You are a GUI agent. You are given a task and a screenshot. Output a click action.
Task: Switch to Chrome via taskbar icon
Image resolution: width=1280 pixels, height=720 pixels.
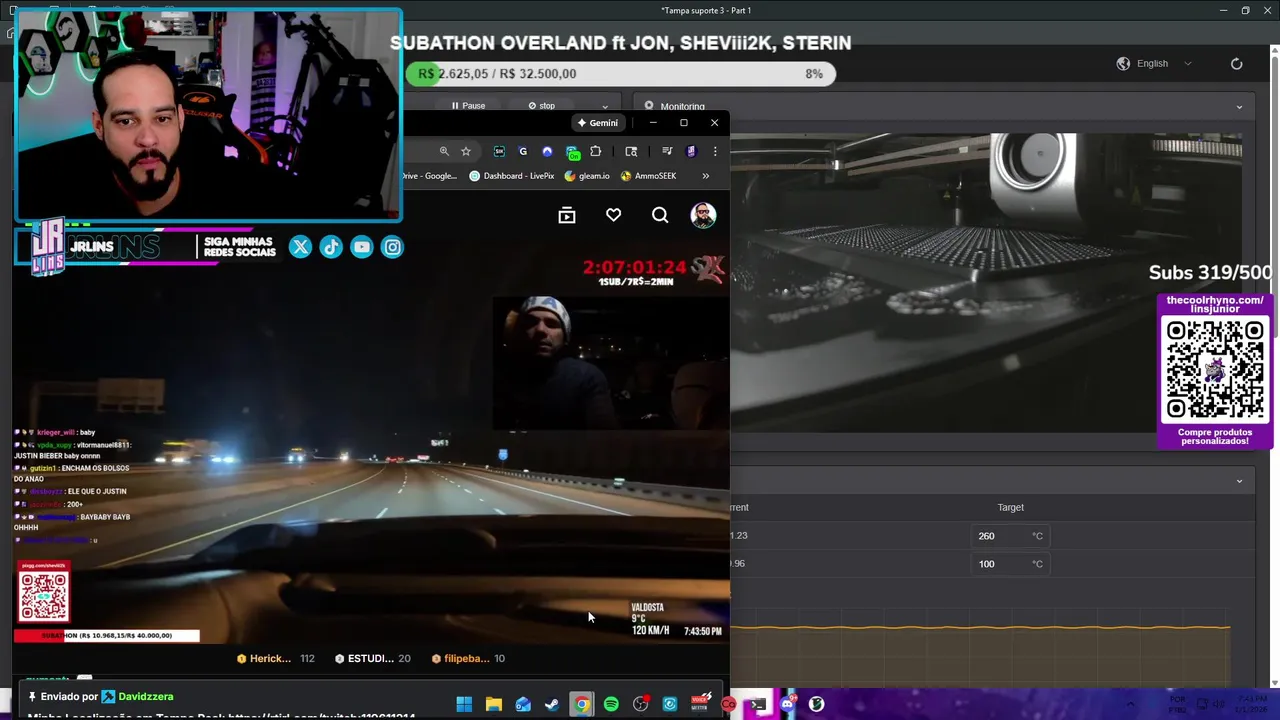(x=581, y=704)
